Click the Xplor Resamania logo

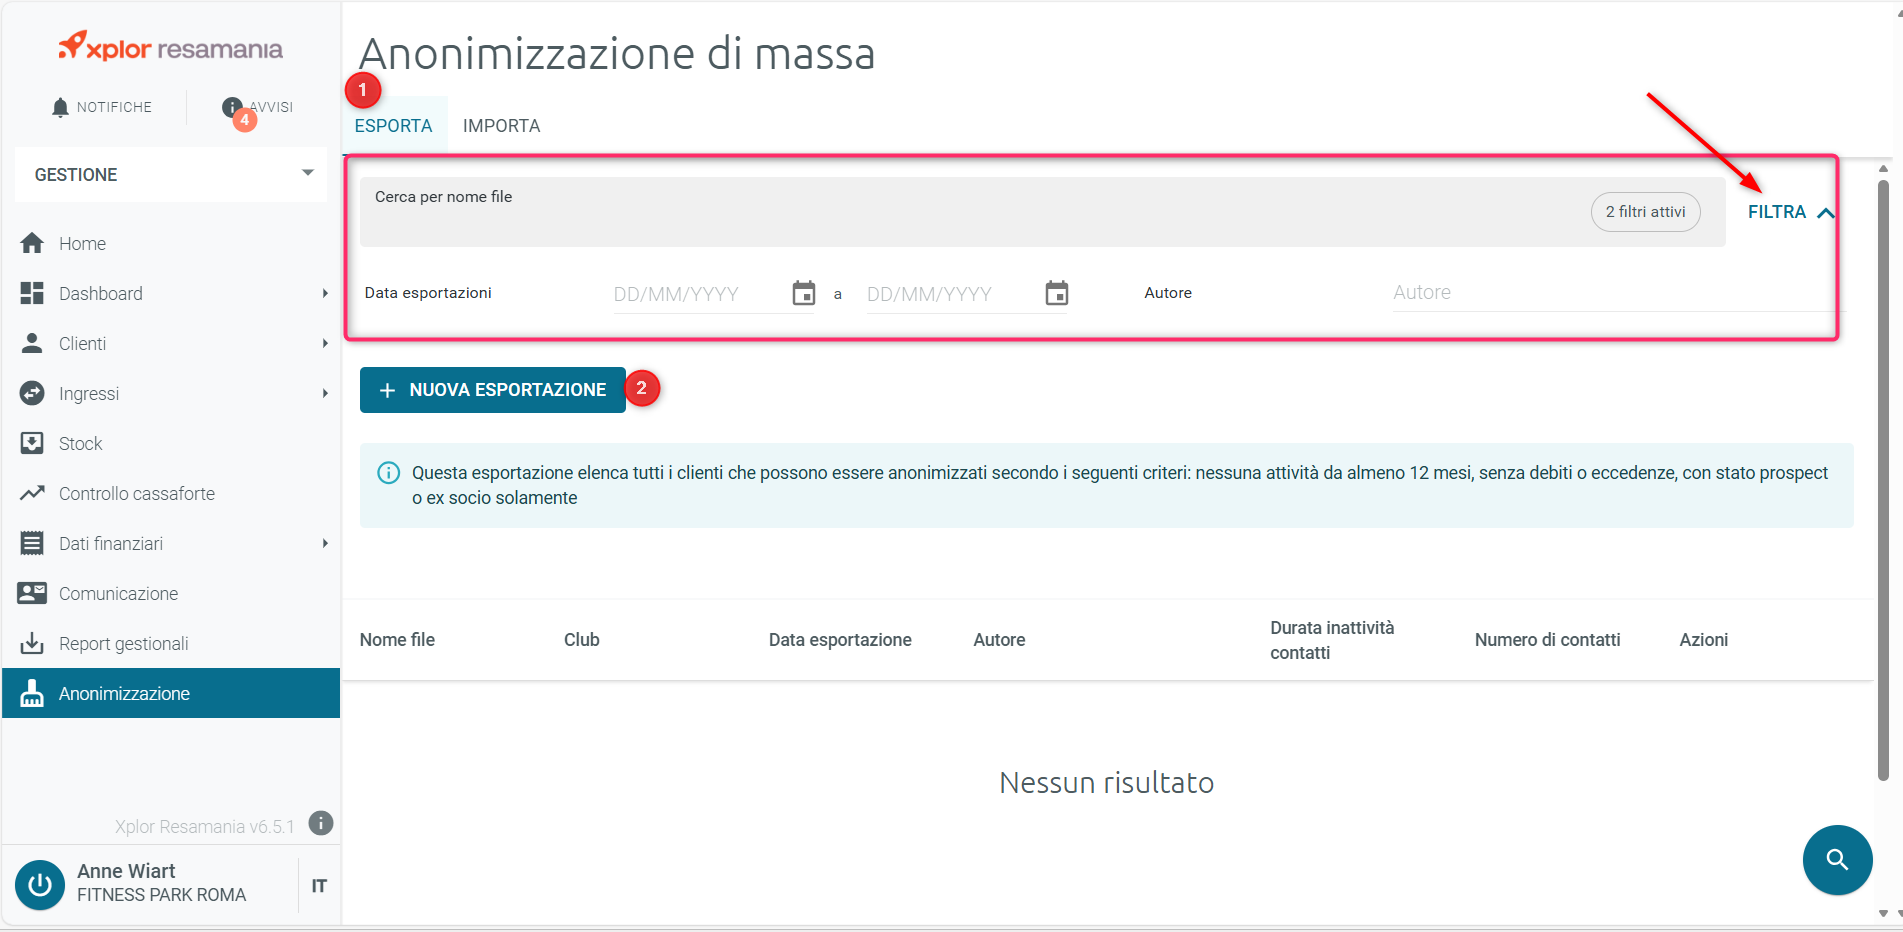click(x=170, y=47)
